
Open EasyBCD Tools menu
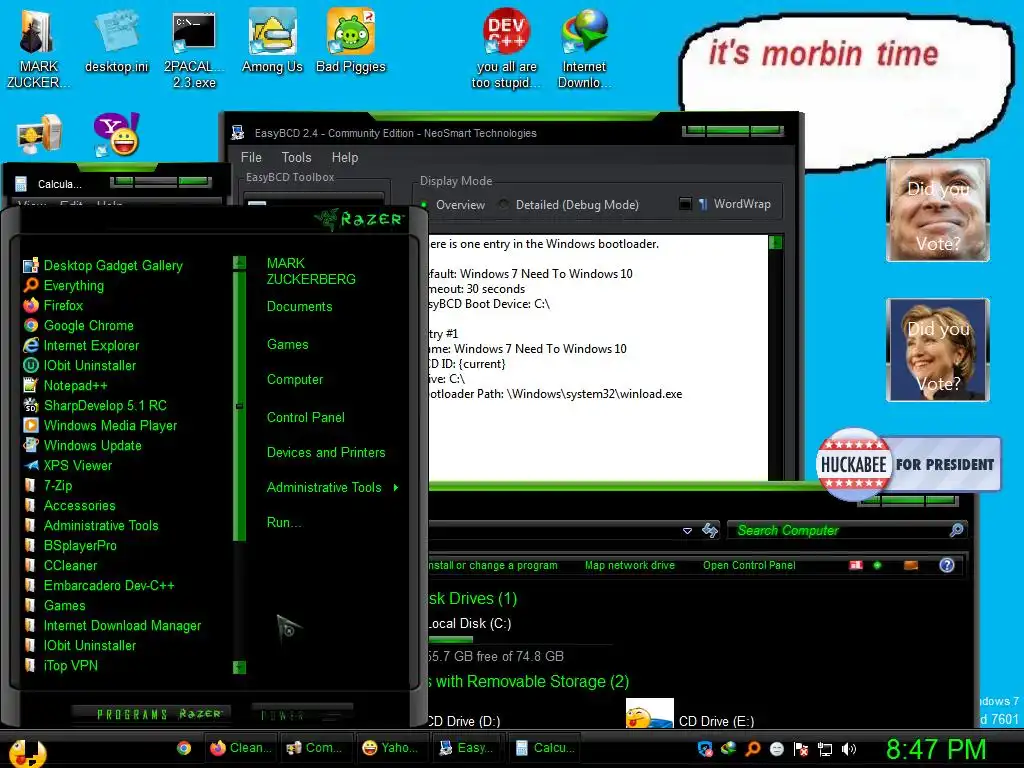(x=296, y=157)
